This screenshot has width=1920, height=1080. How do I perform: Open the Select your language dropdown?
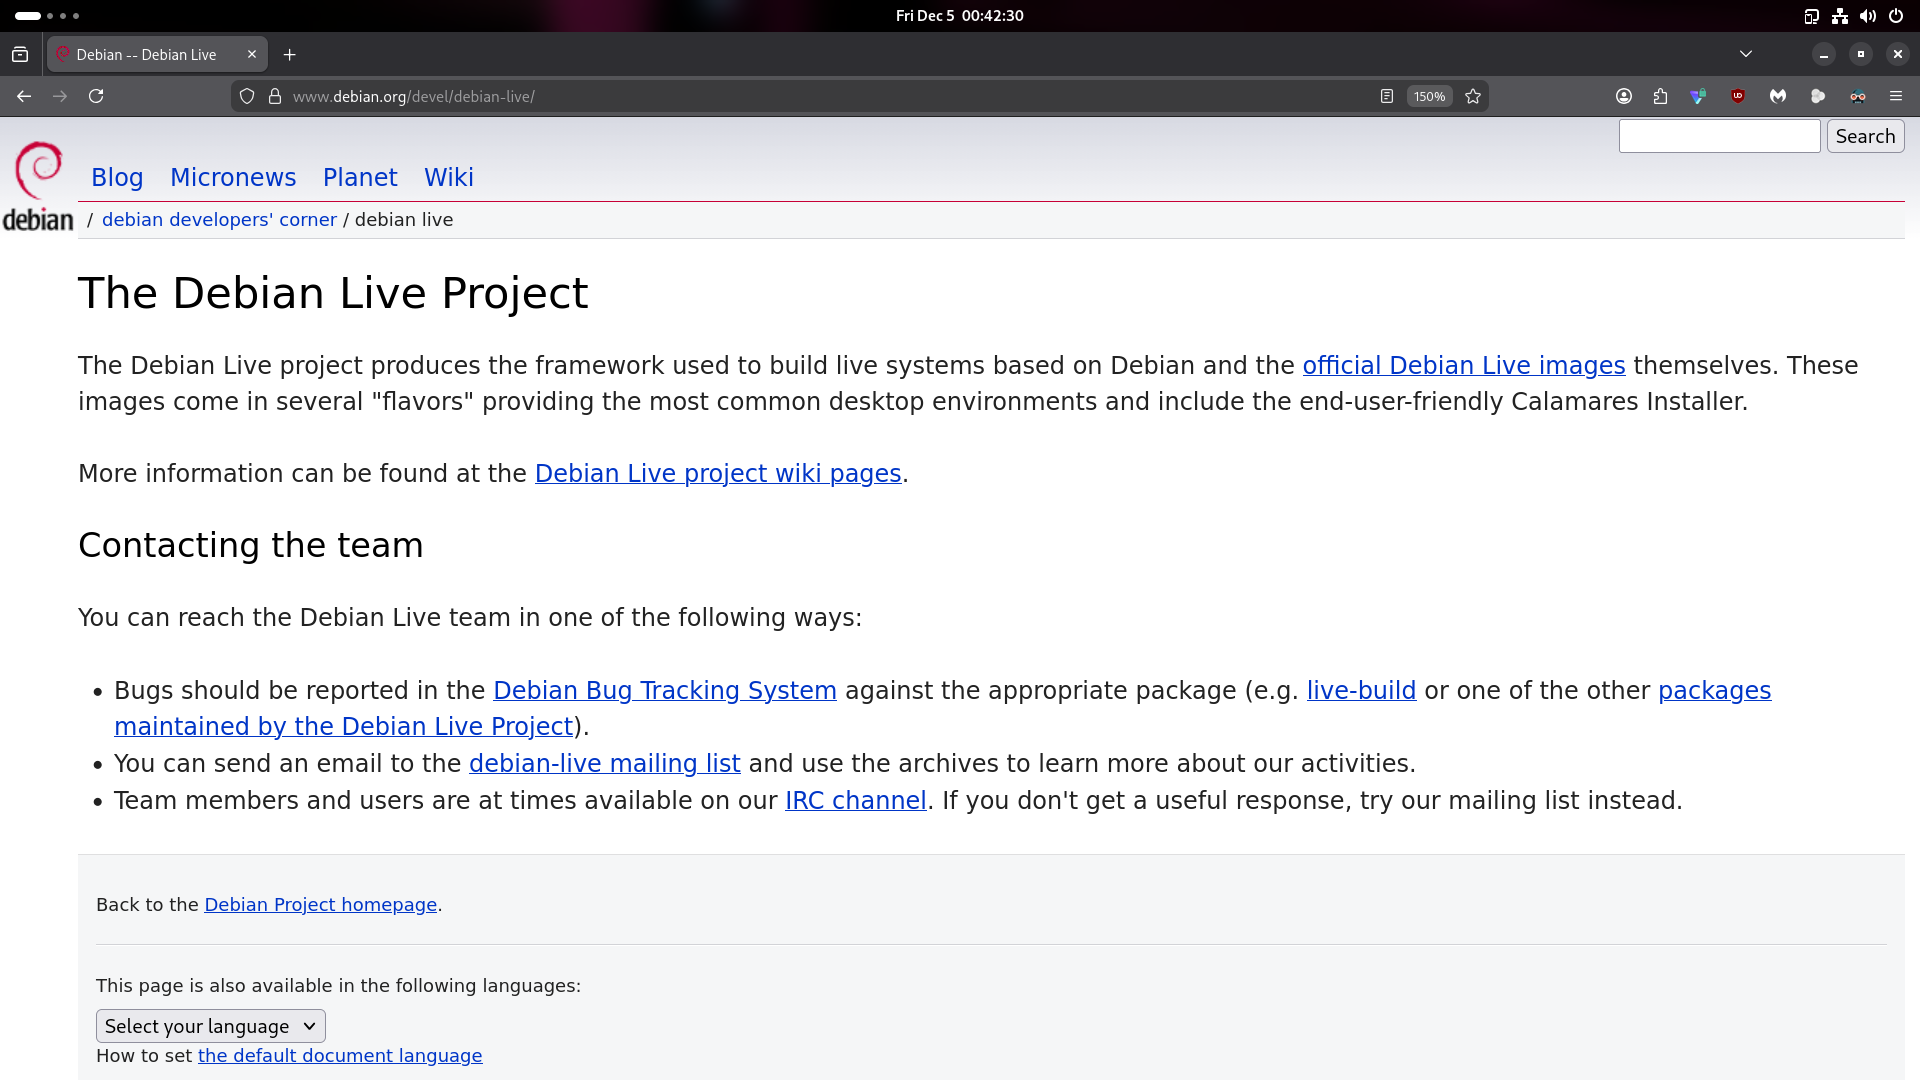(210, 1025)
